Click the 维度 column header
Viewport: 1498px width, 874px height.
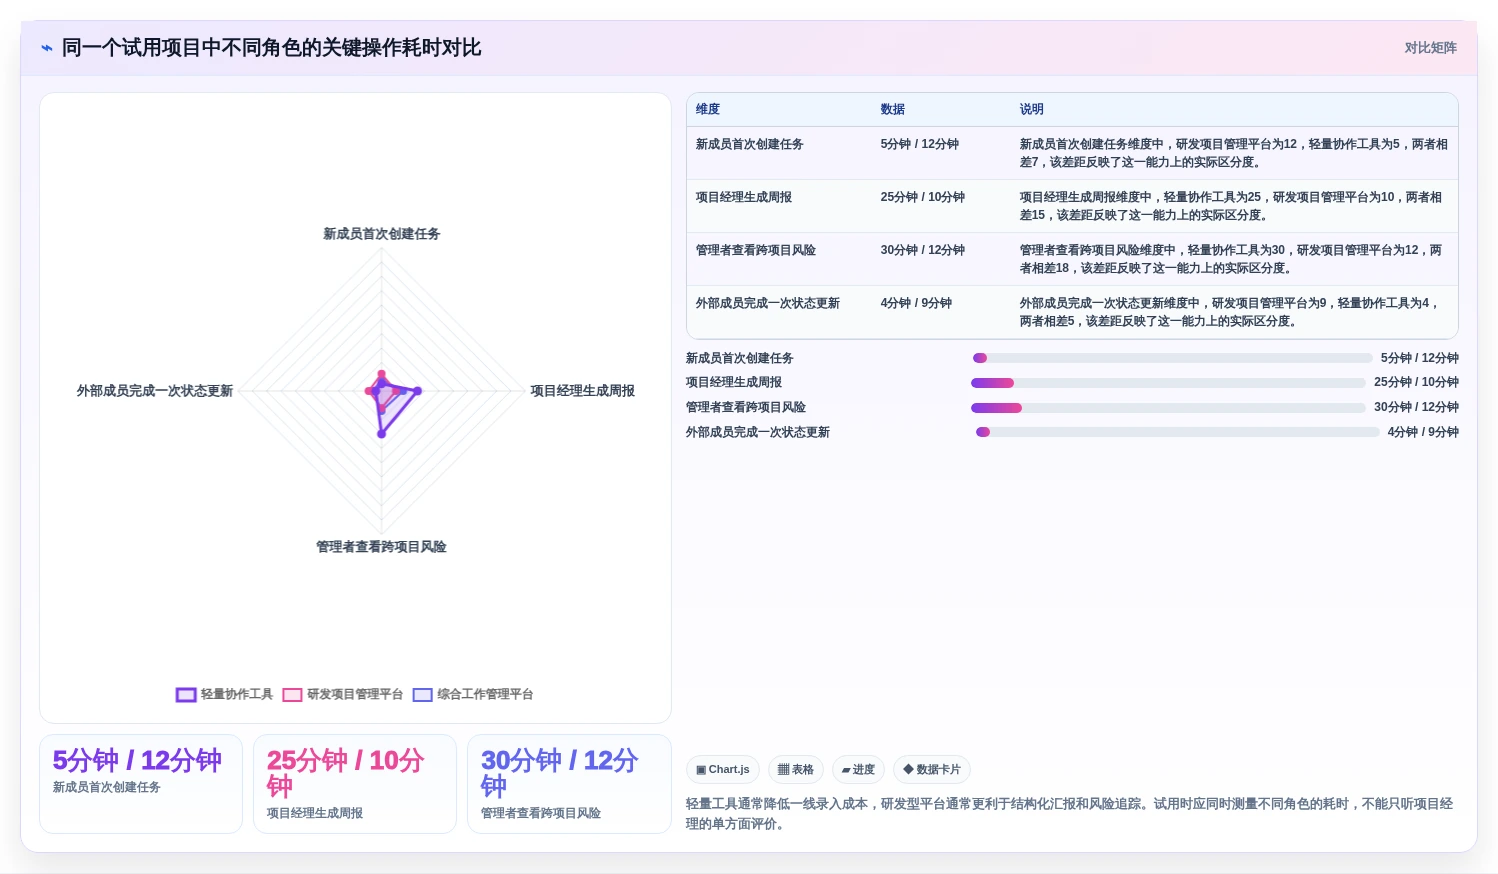[x=708, y=109]
